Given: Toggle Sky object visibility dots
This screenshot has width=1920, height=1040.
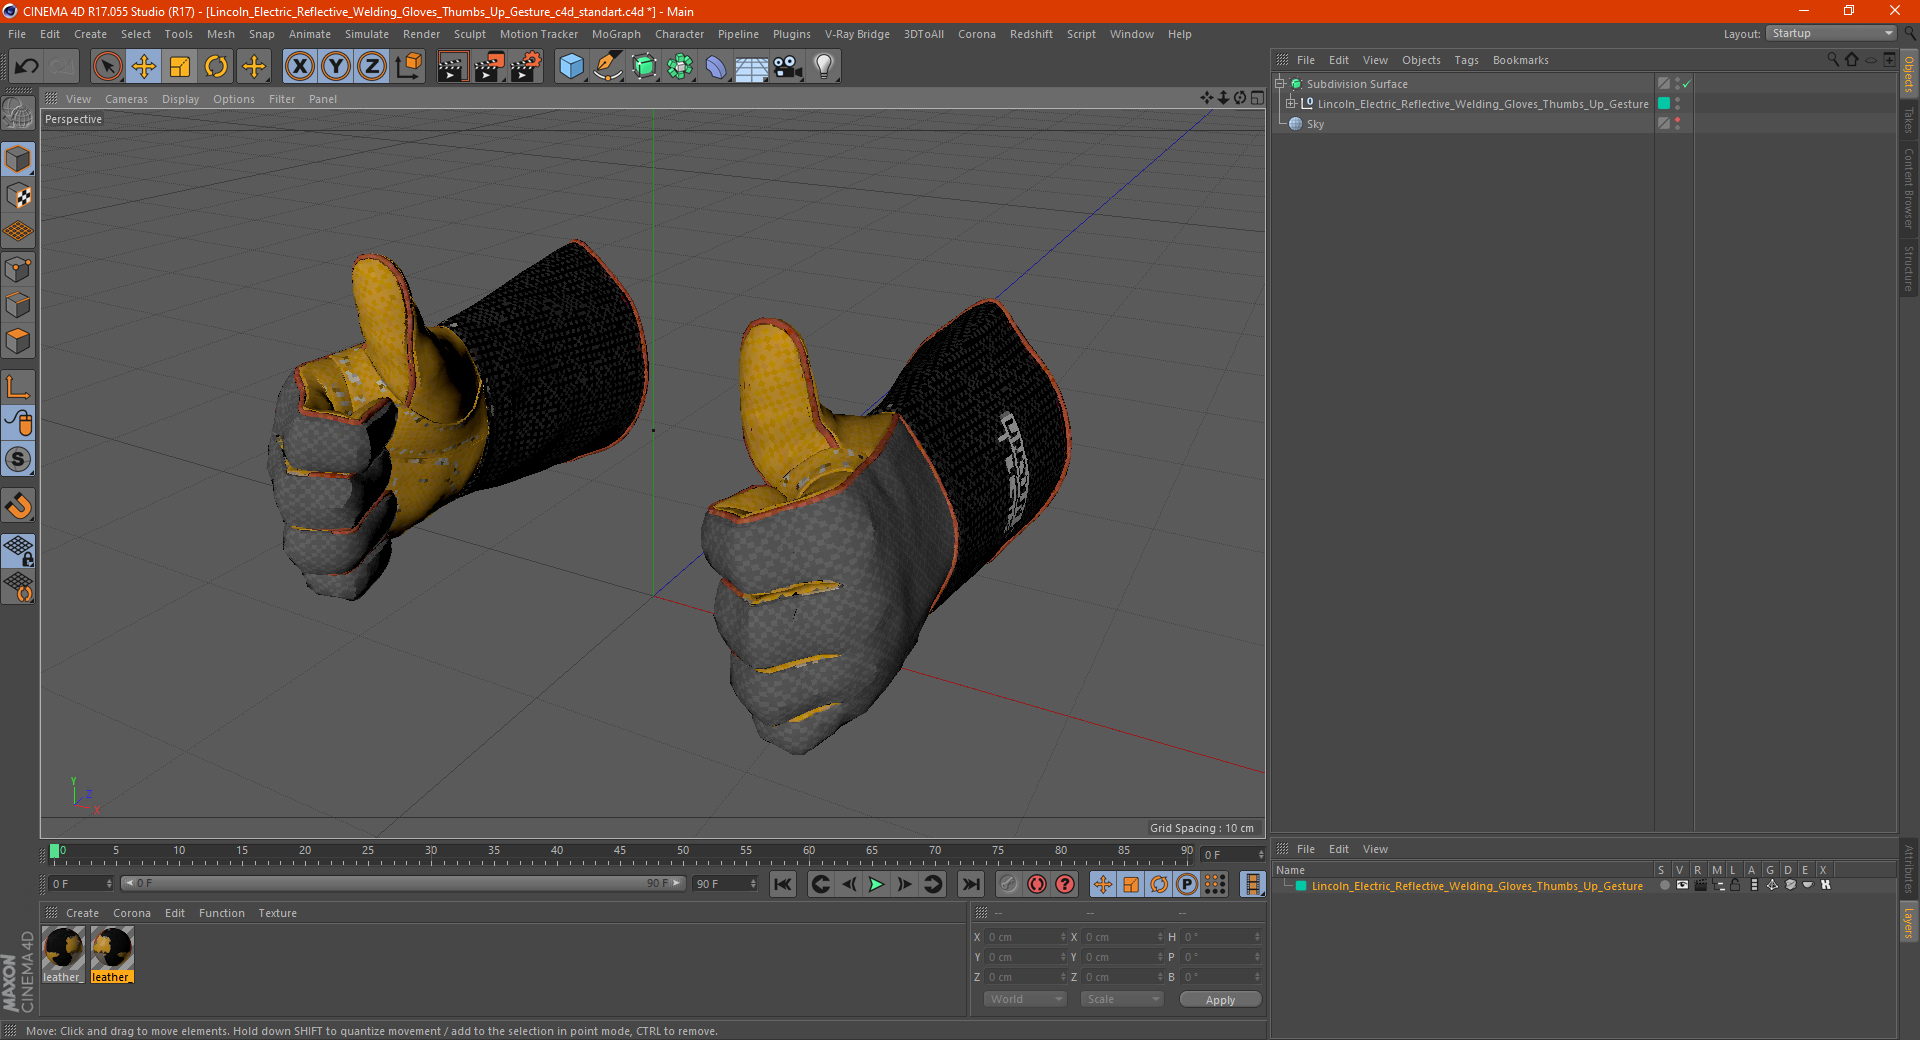Looking at the screenshot, I should click(1677, 124).
